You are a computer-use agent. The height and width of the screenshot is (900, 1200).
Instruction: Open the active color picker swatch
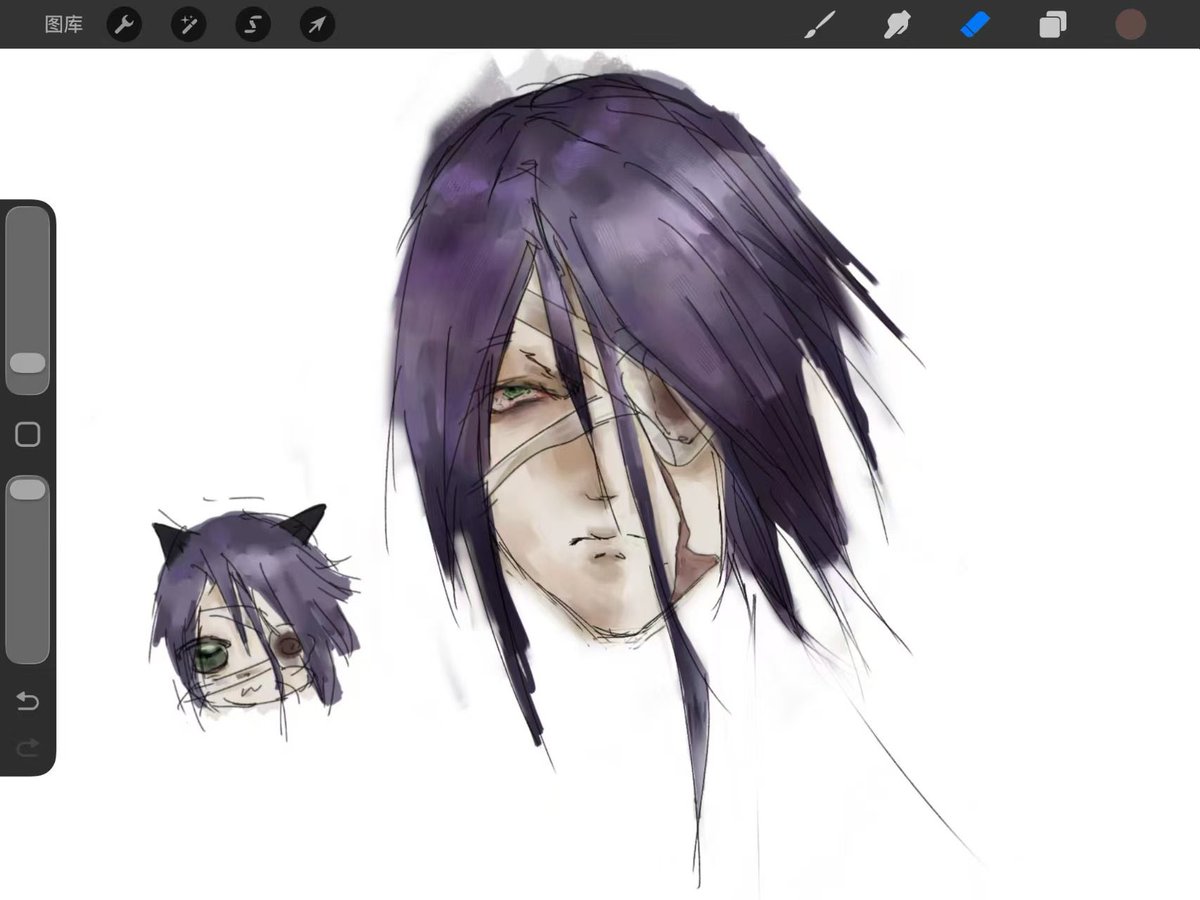pyautogui.click(x=1131, y=24)
